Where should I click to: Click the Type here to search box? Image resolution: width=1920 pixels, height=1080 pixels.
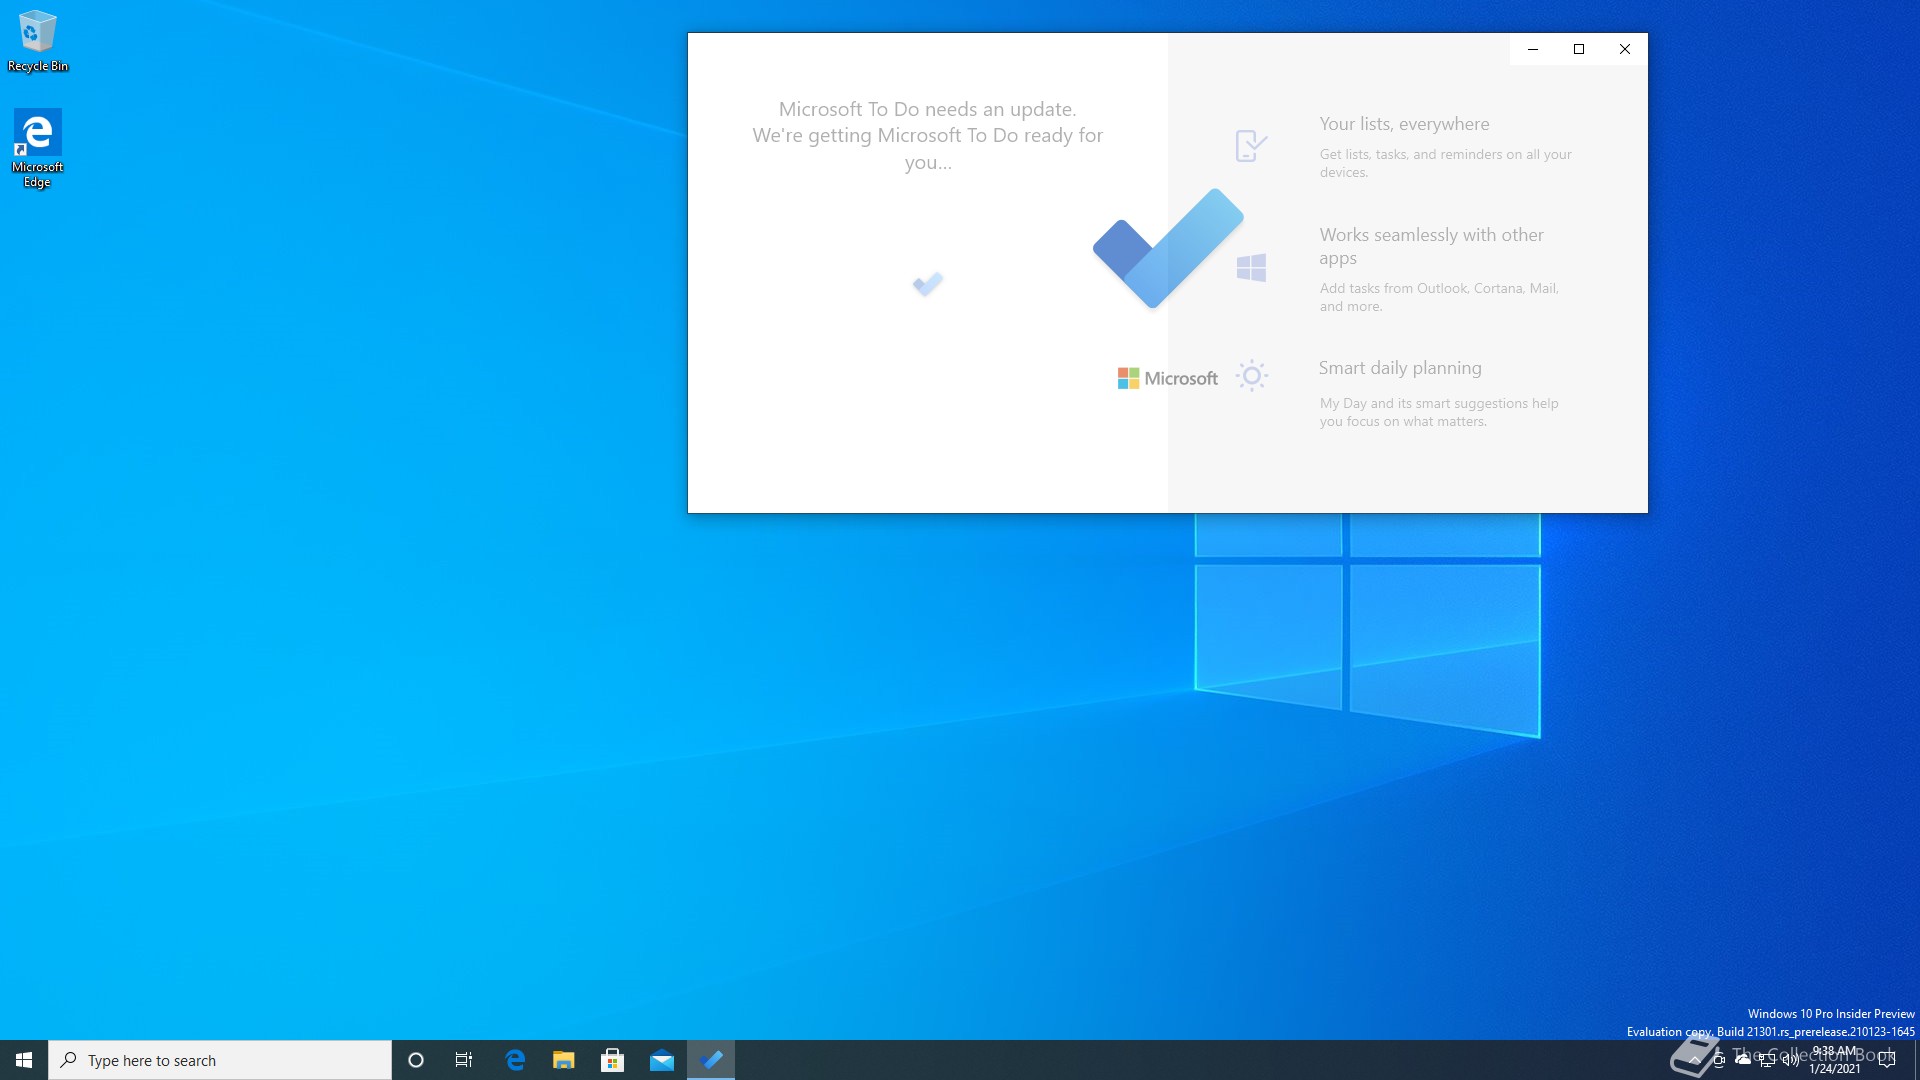point(220,1060)
